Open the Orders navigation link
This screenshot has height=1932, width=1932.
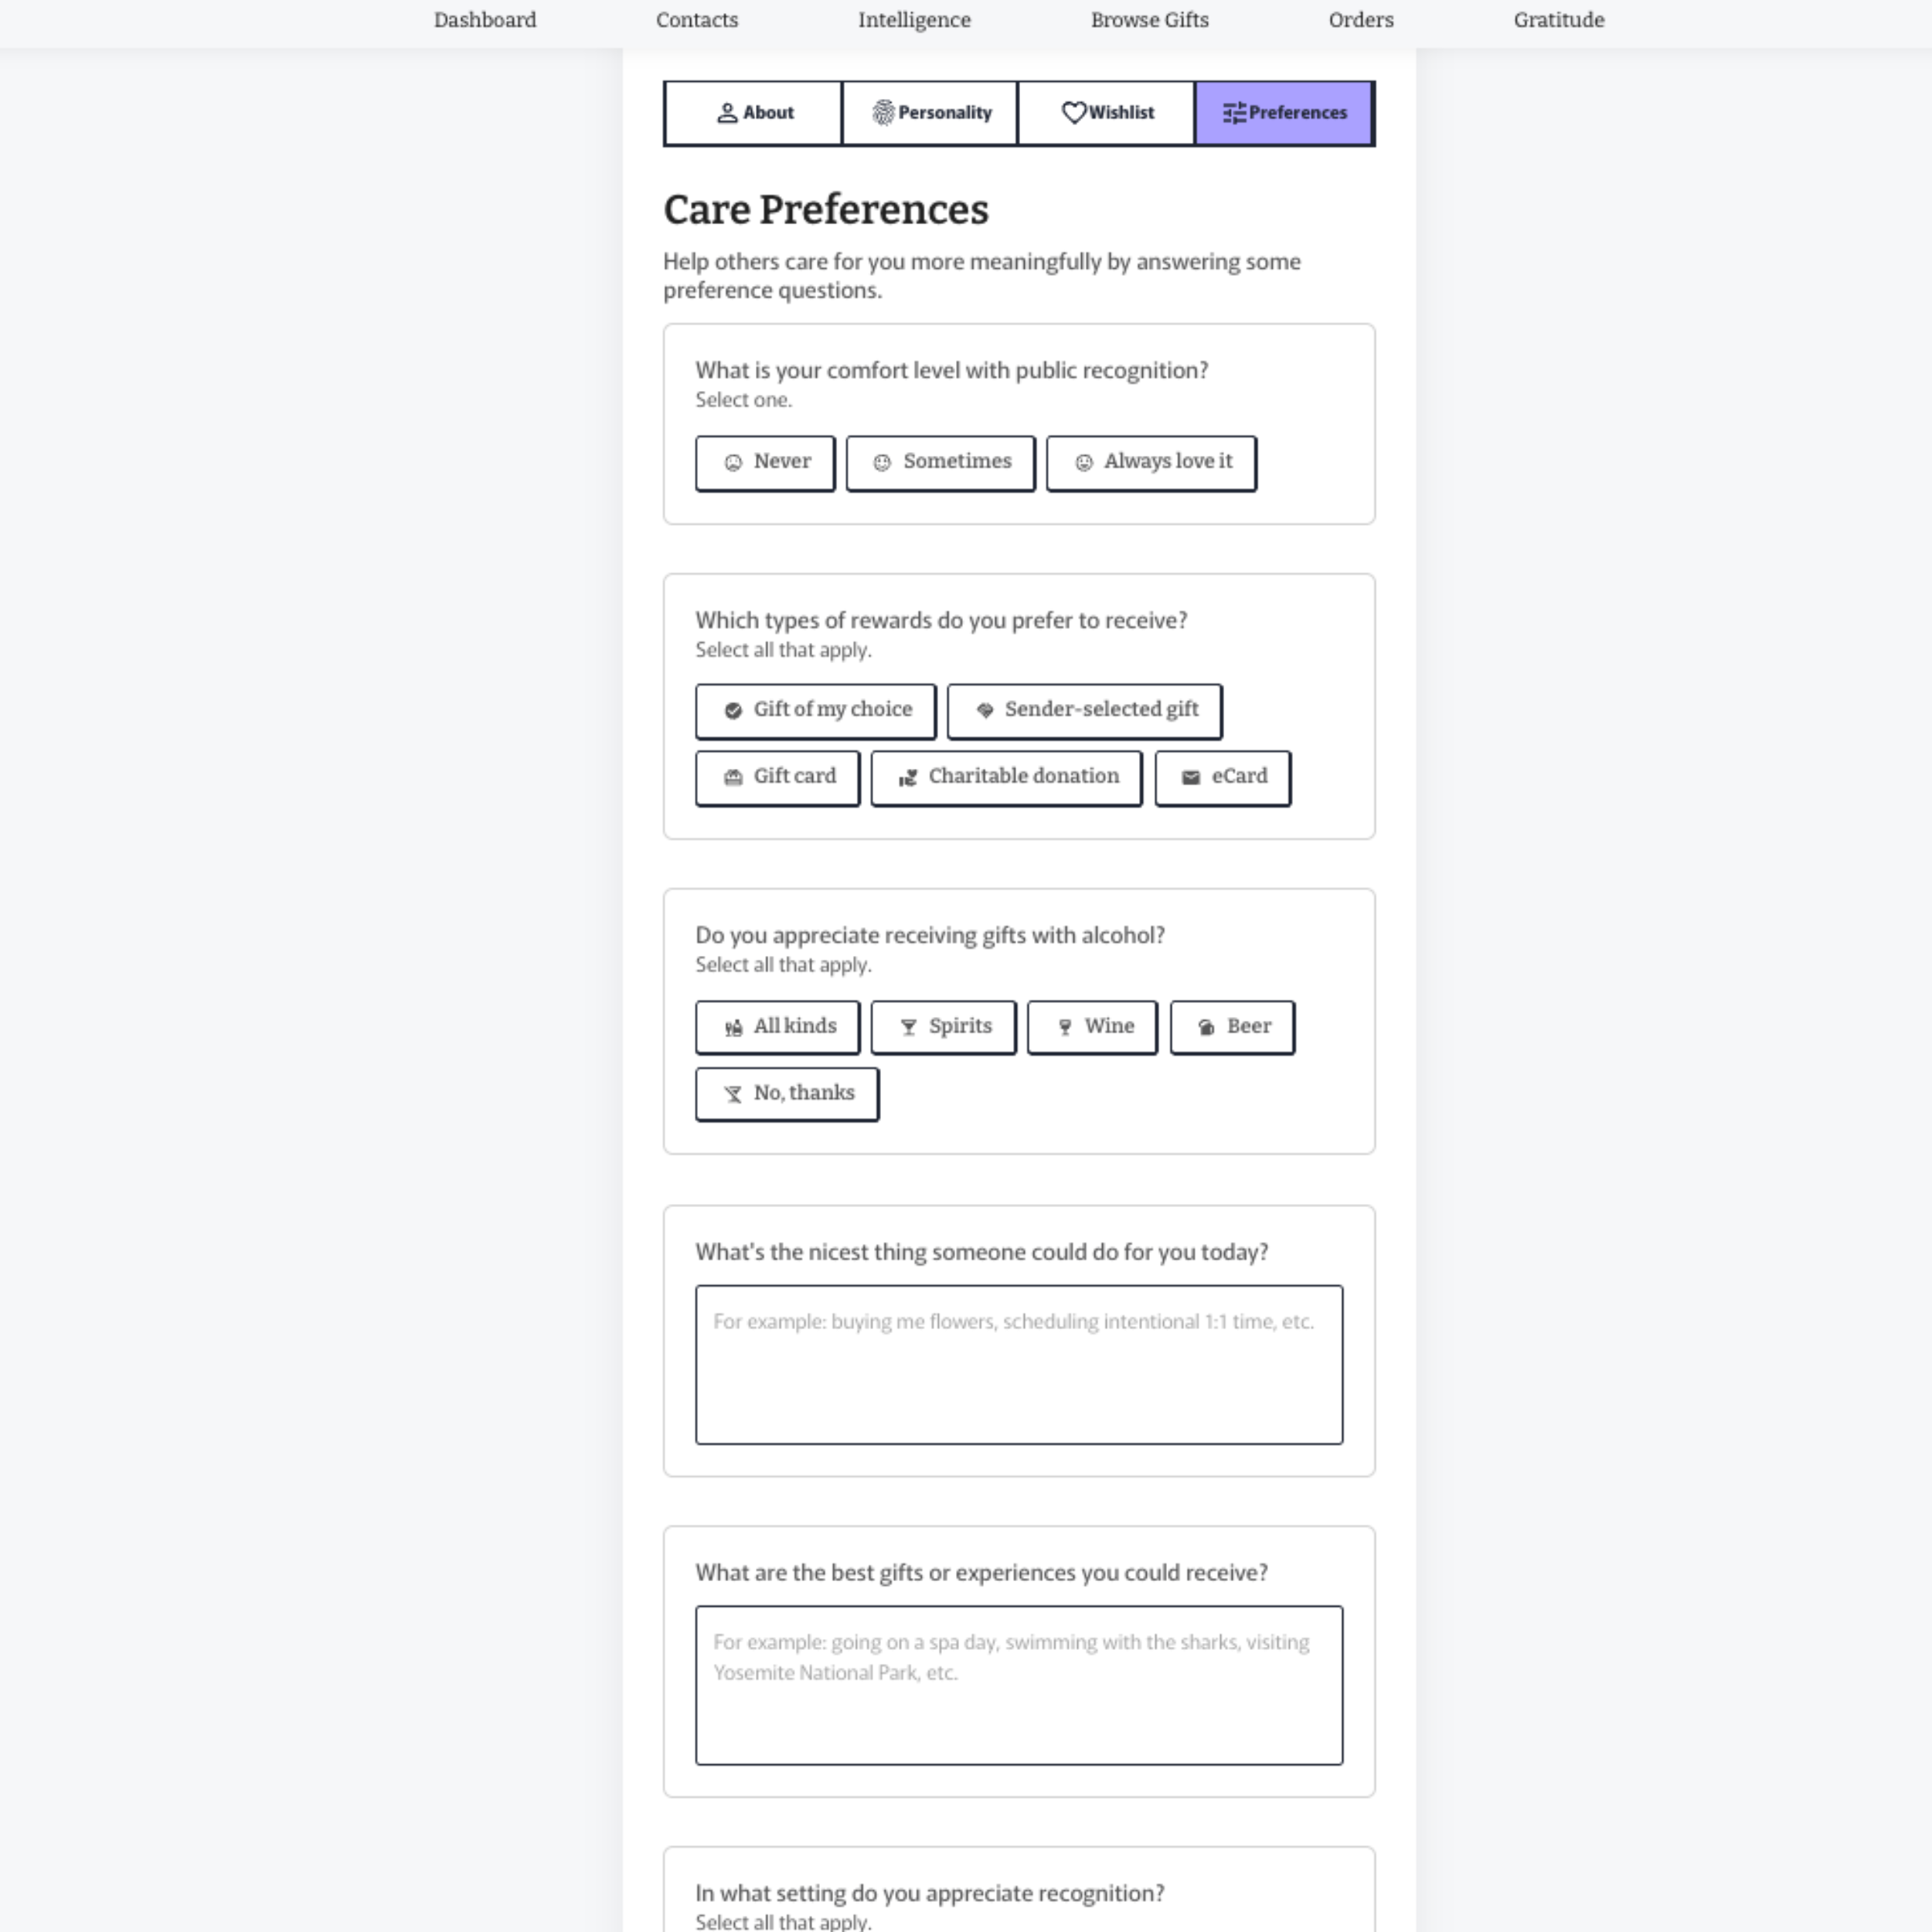1360,20
